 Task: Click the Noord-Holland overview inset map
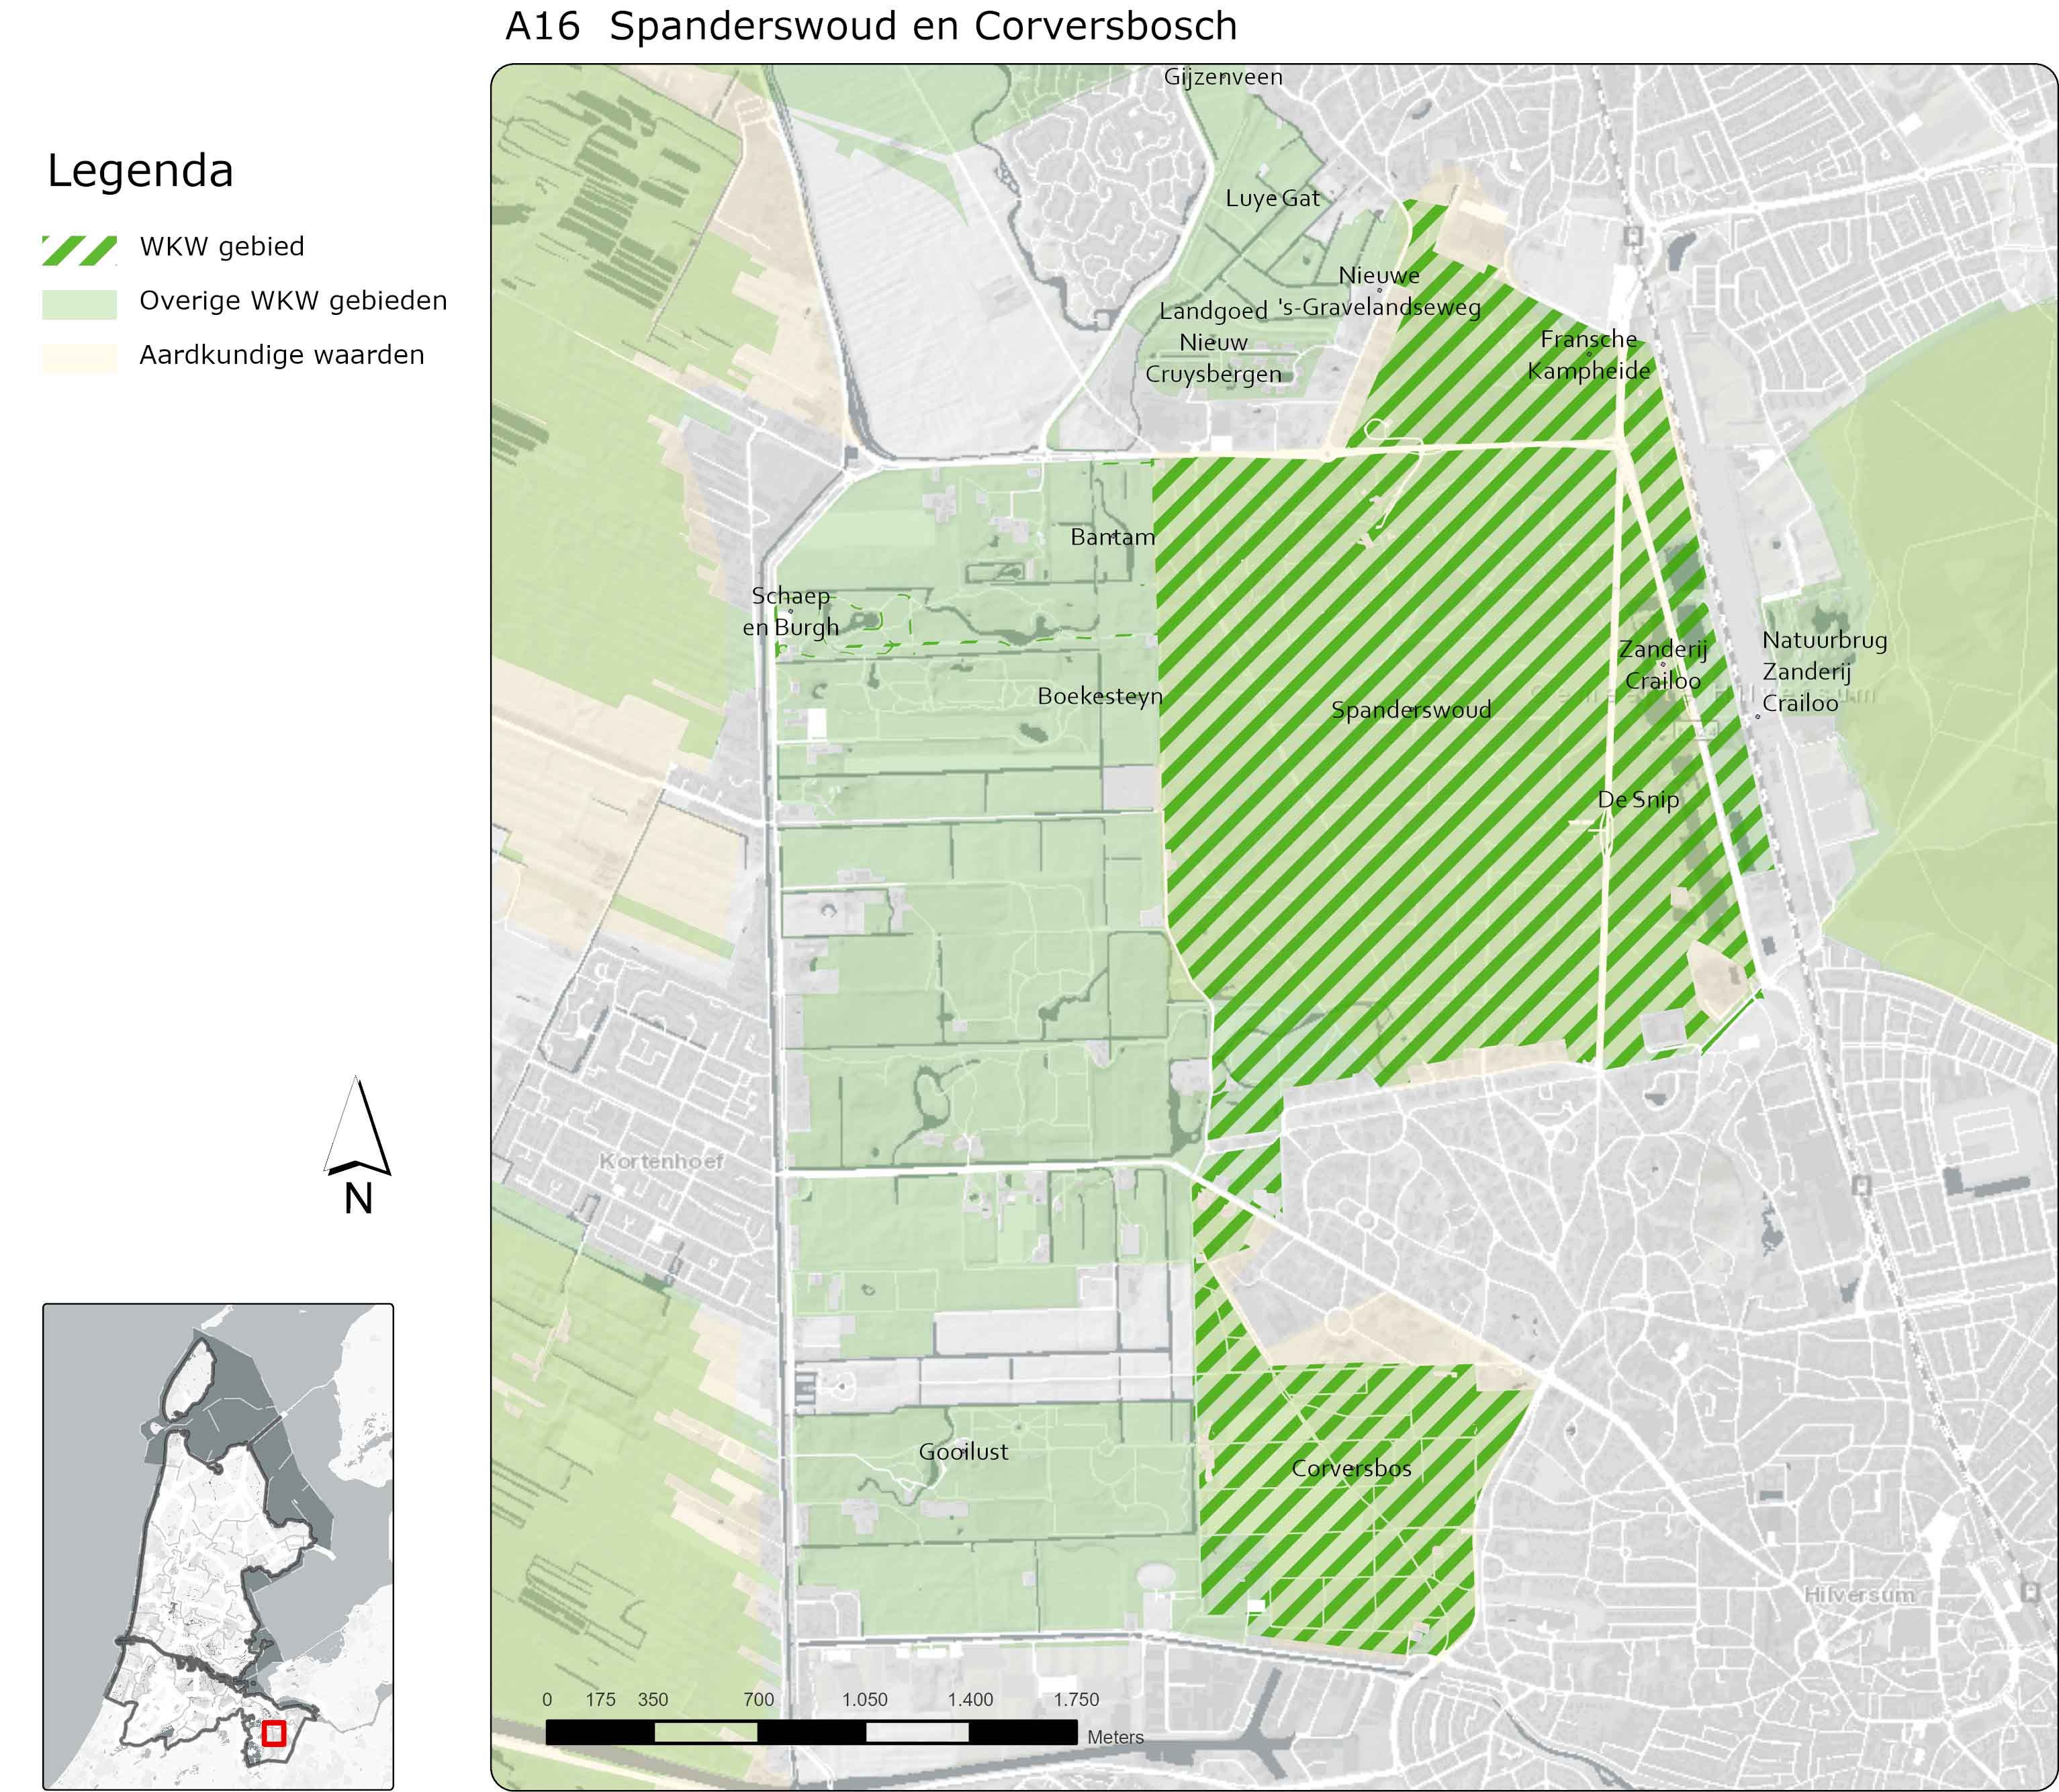coord(218,1545)
